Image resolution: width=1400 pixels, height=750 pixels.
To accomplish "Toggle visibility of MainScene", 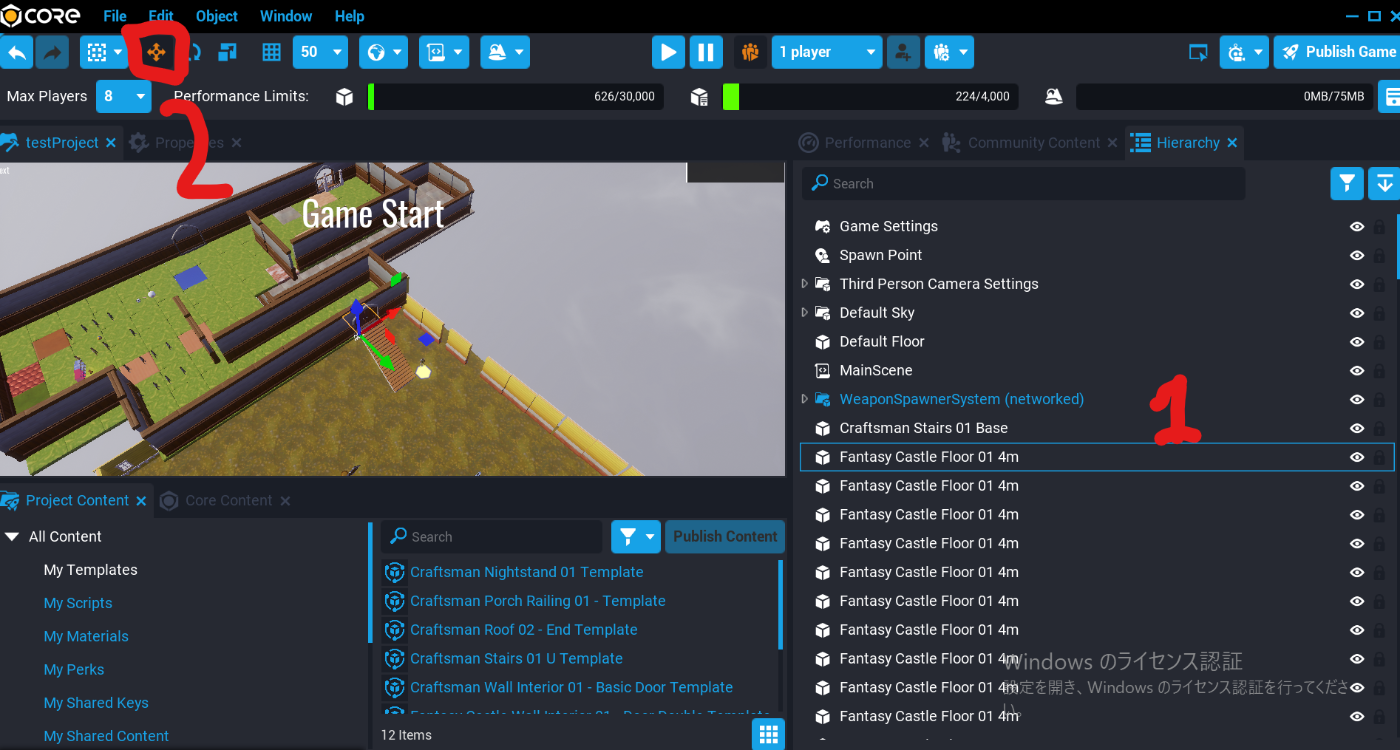I will pyautogui.click(x=1357, y=371).
